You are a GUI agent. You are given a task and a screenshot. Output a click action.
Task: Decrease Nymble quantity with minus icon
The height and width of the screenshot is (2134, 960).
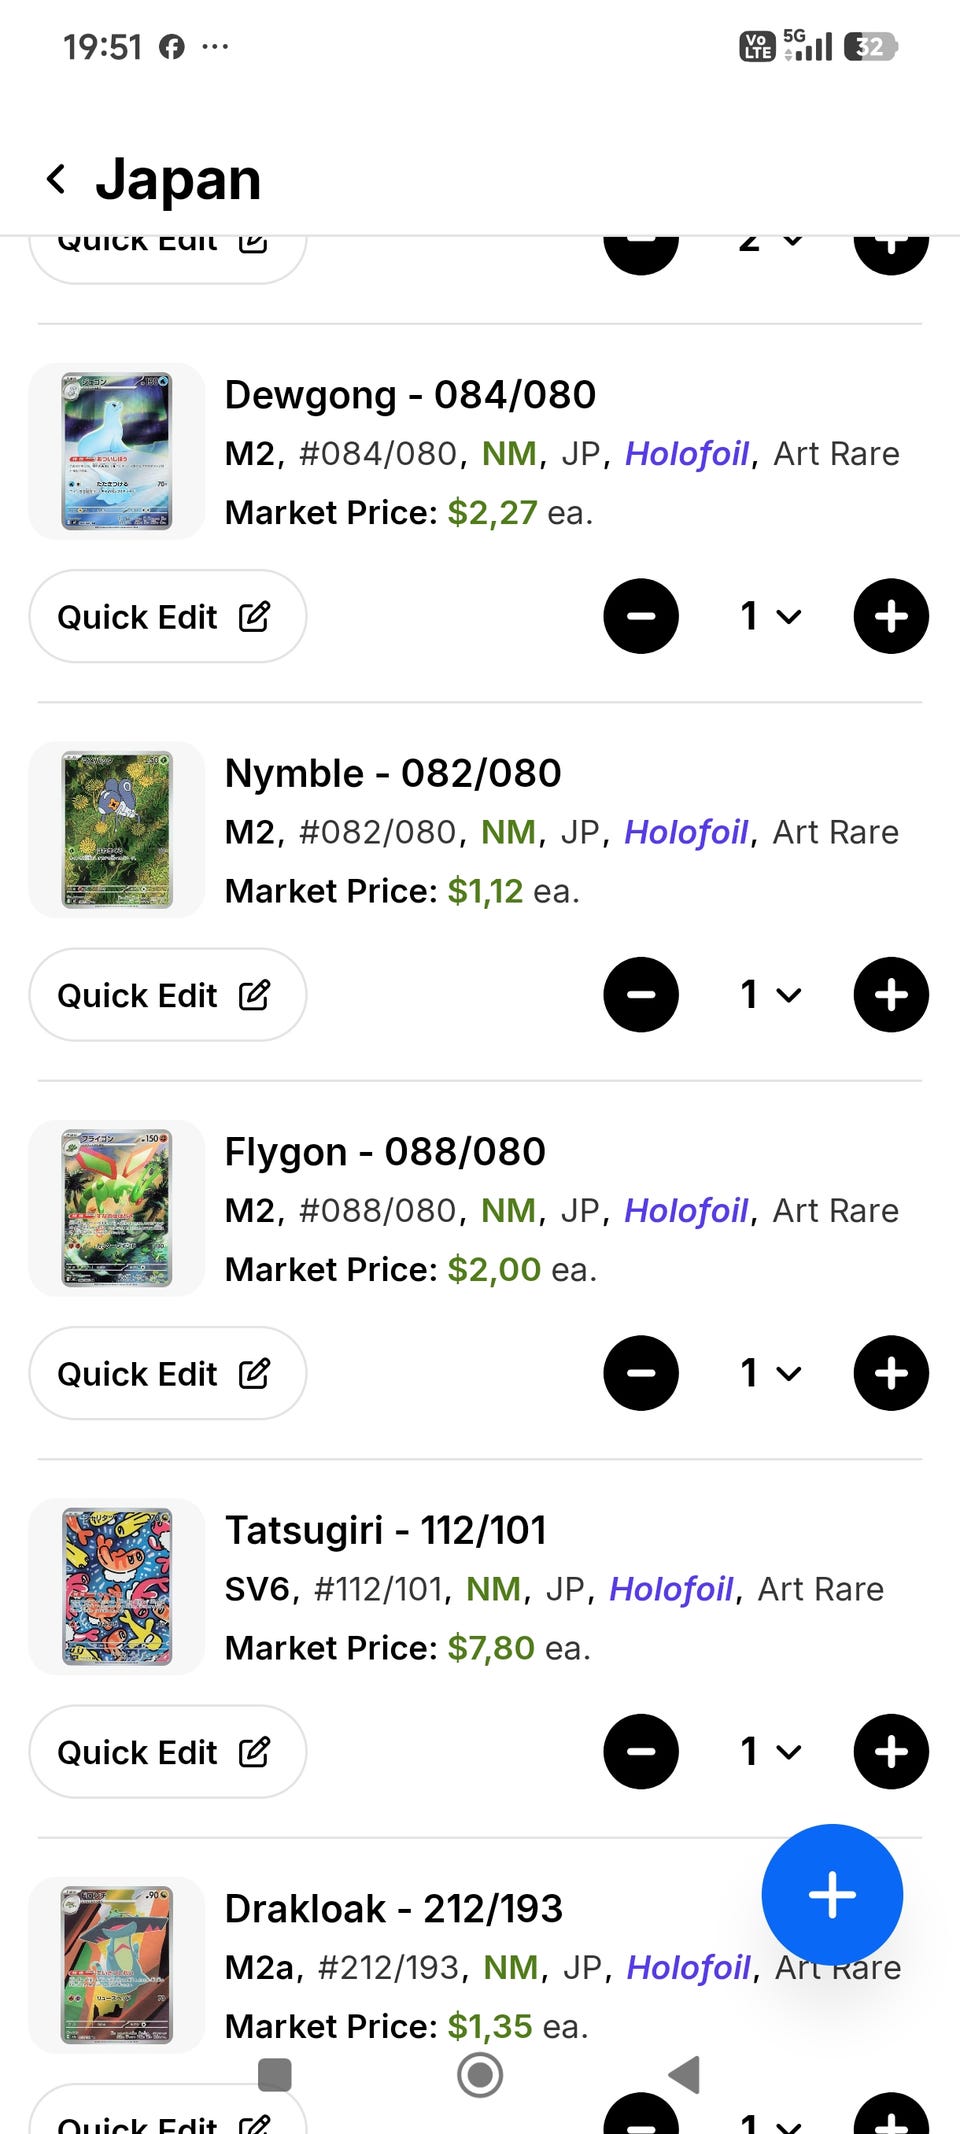[x=641, y=995]
